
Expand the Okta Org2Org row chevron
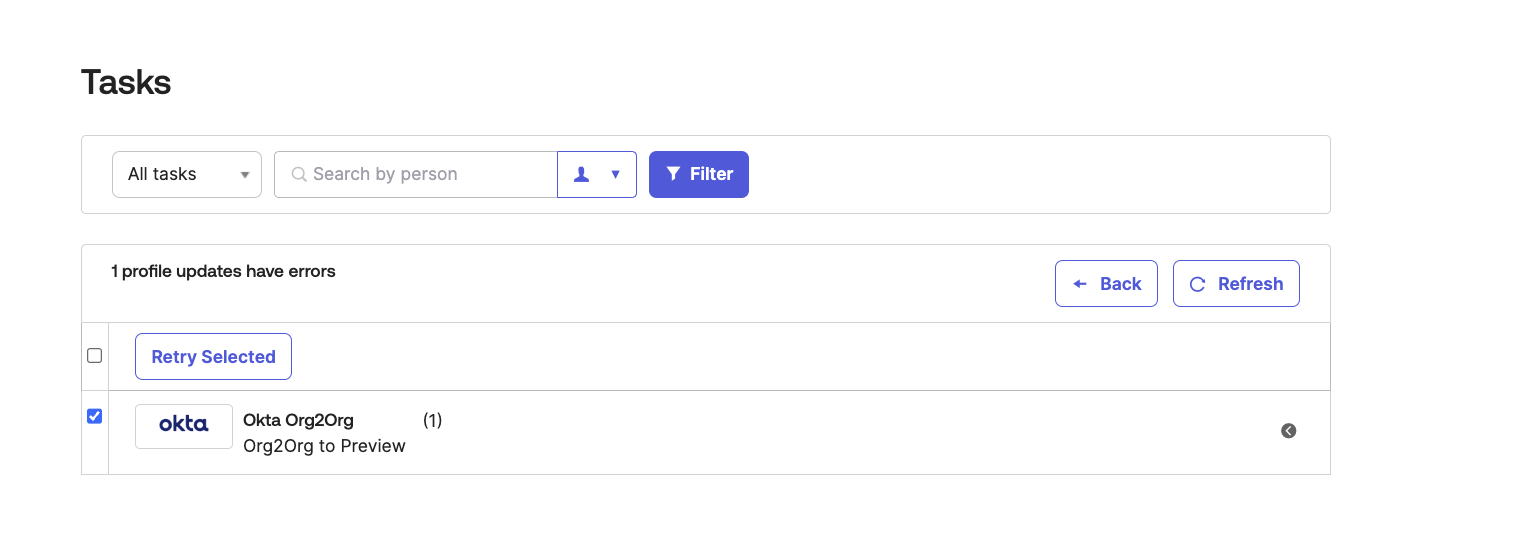[x=1288, y=431]
